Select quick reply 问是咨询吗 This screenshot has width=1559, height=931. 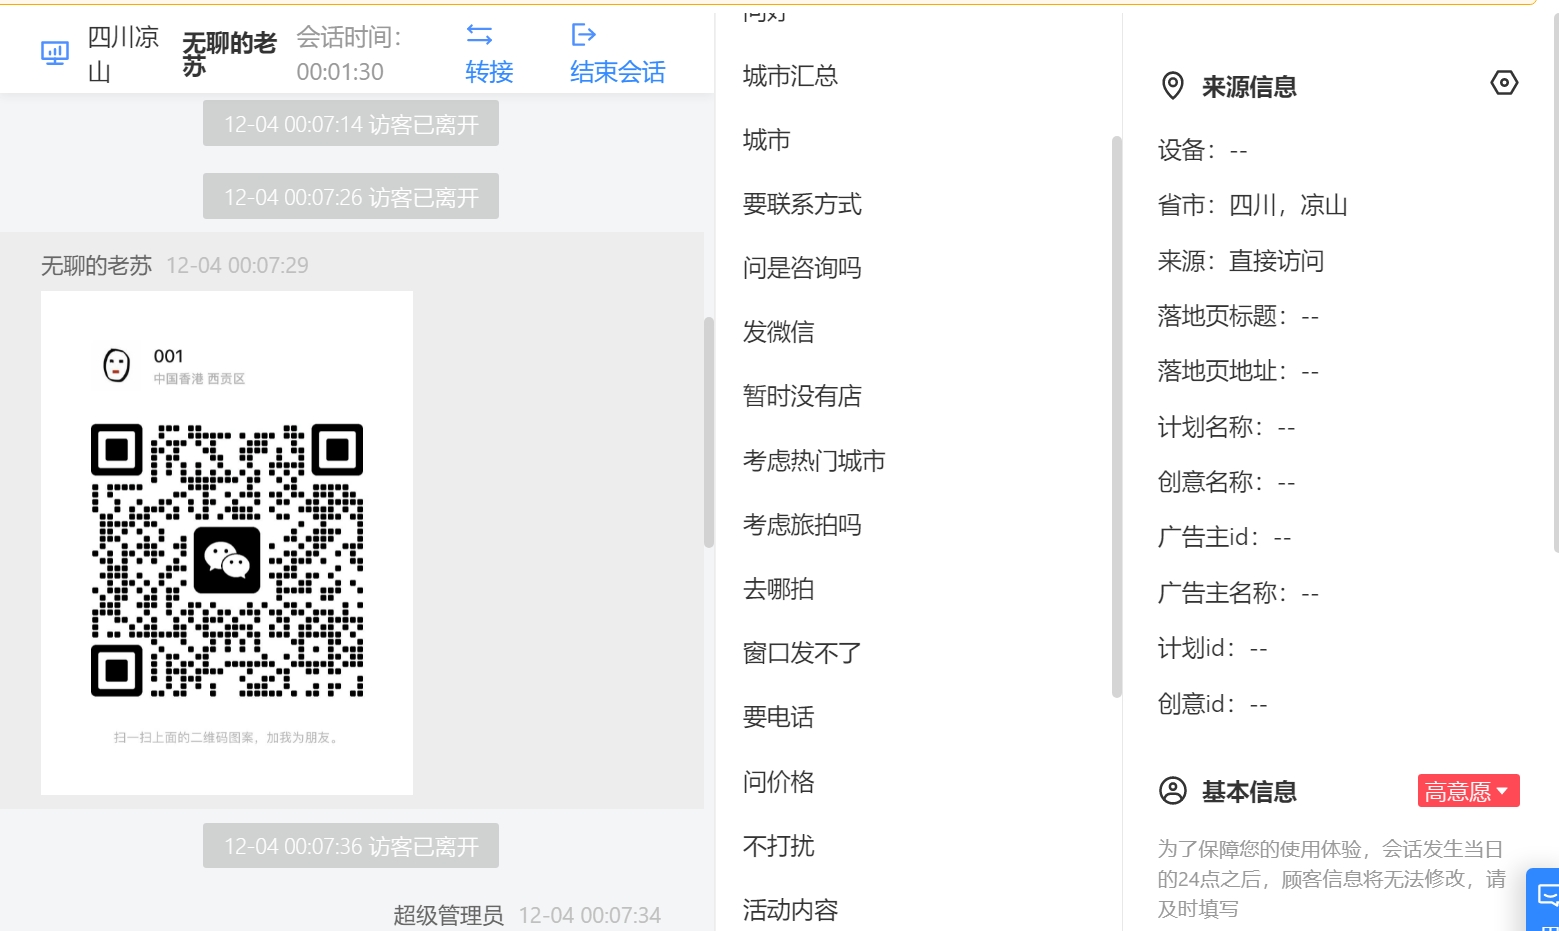pos(802,268)
